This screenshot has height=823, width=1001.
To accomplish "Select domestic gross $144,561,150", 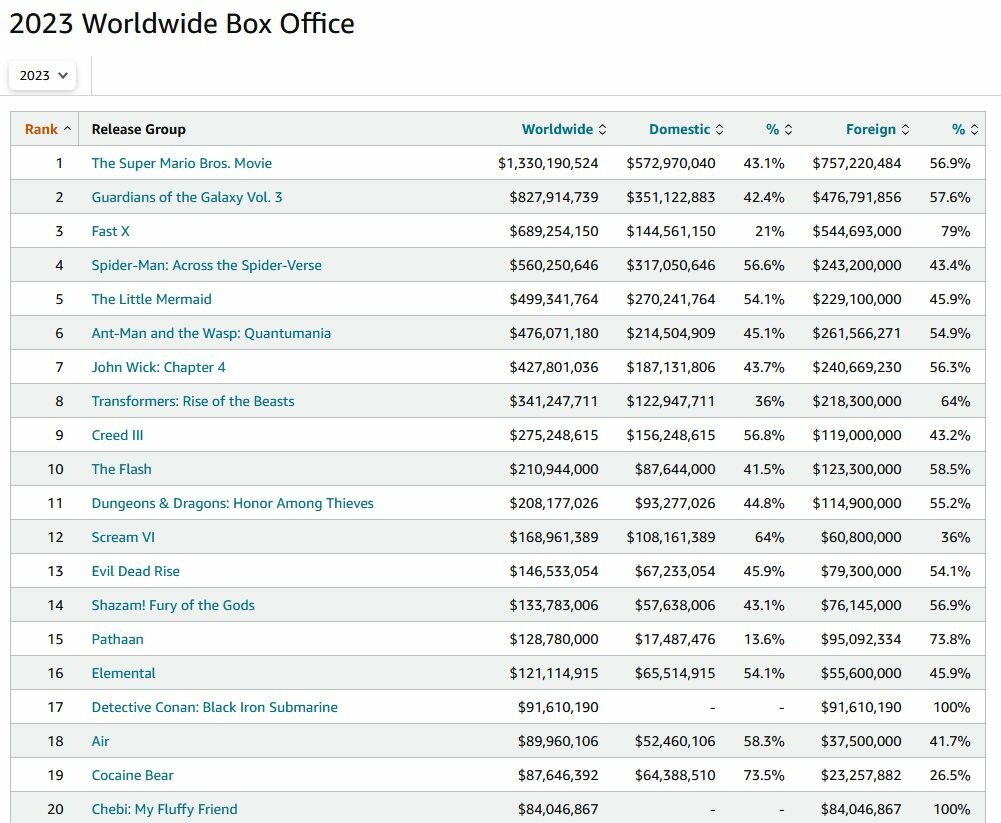I will pos(671,231).
